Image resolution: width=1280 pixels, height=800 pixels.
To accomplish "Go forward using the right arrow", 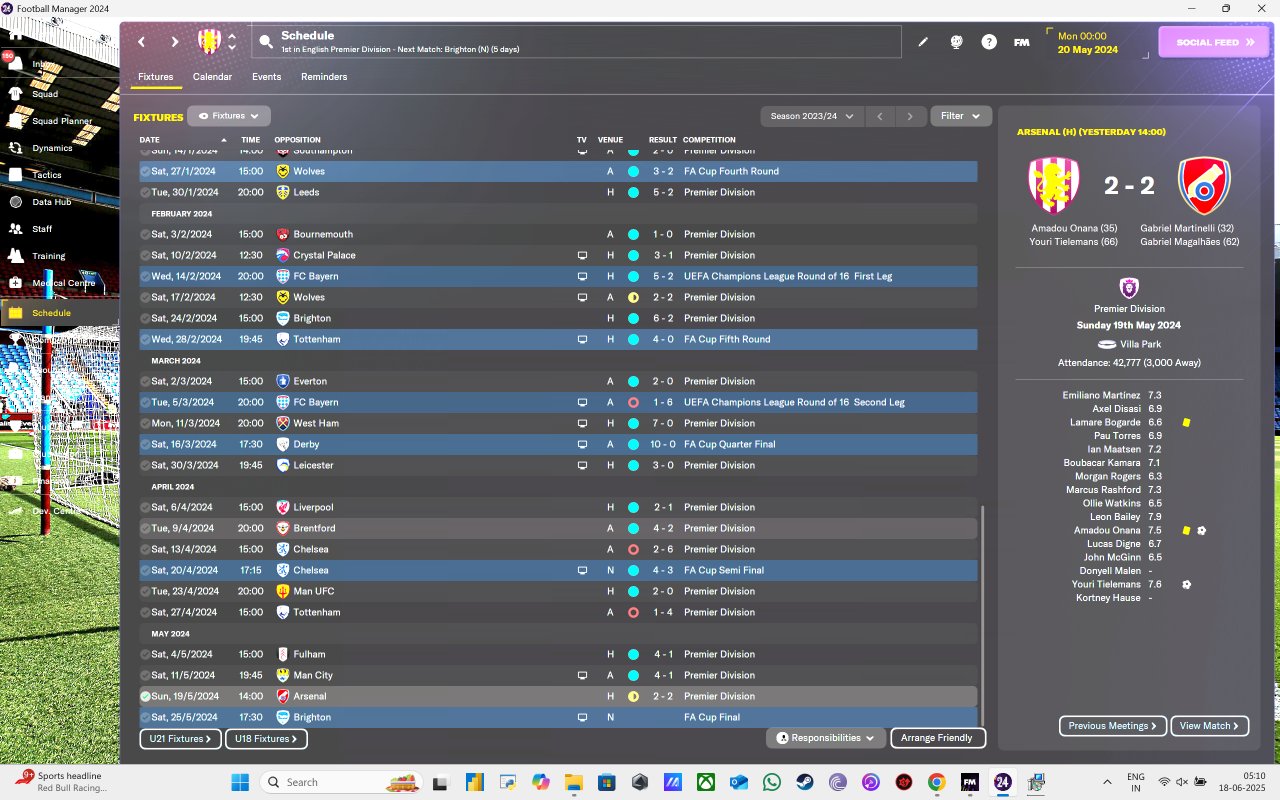I will 174,42.
